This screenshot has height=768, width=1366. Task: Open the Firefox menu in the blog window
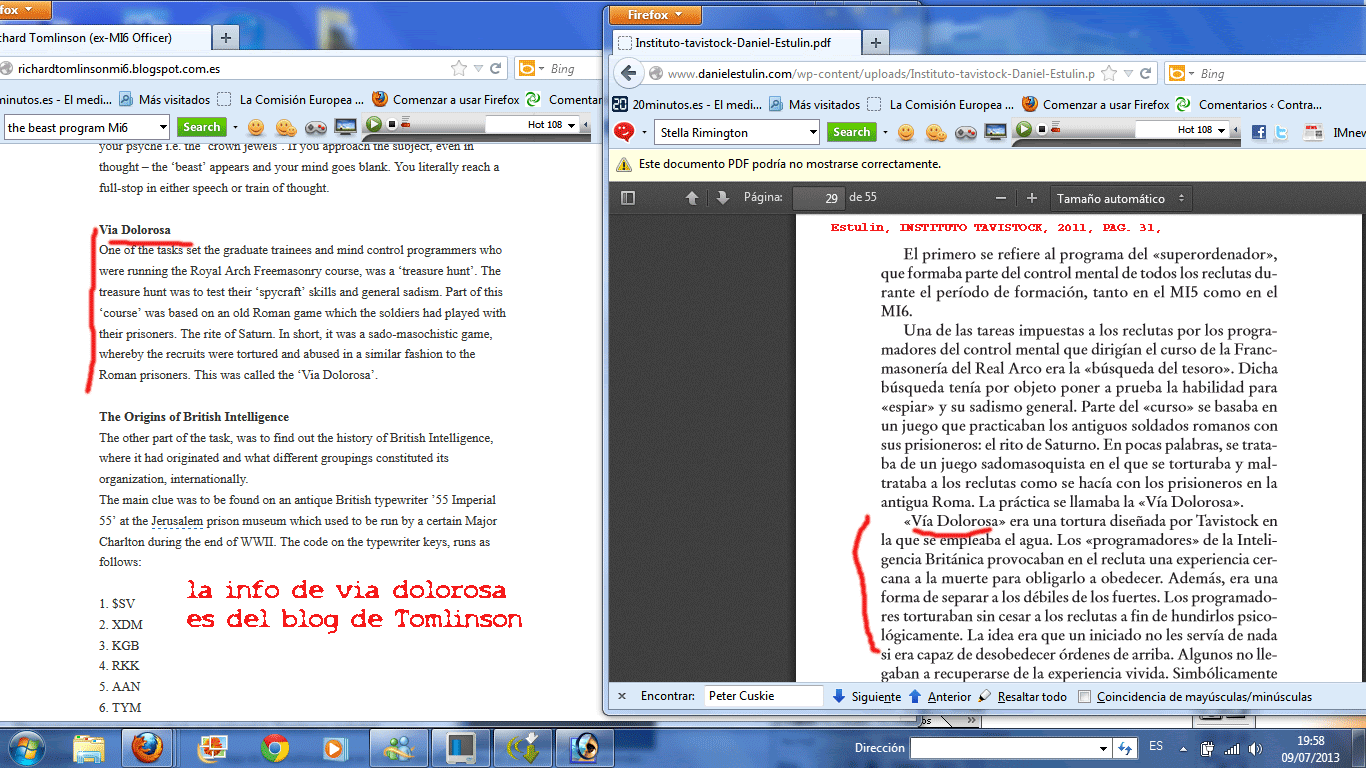(x=24, y=10)
